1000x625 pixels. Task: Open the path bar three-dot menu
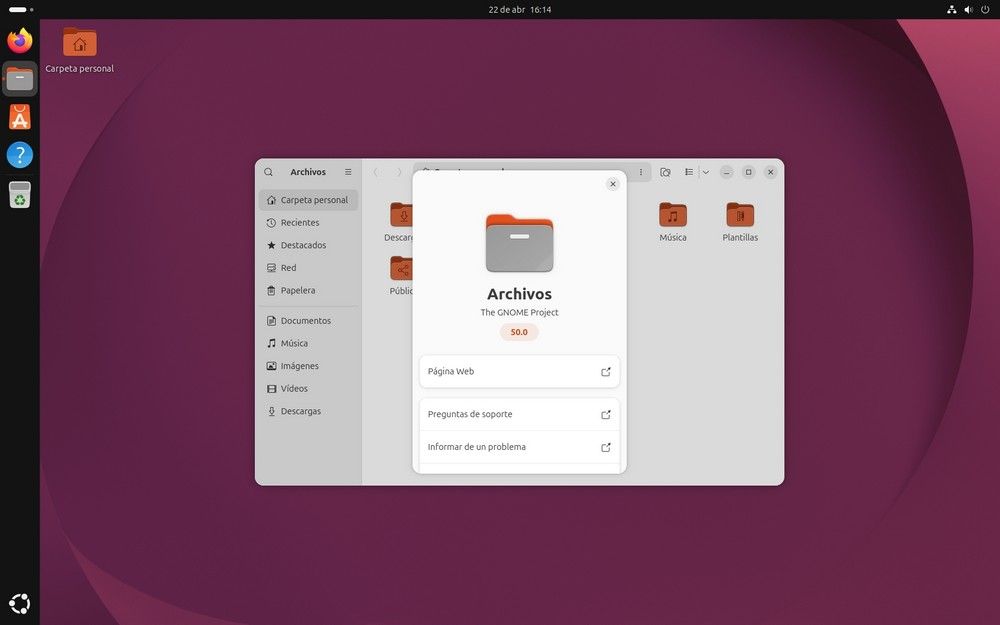pyautogui.click(x=641, y=172)
